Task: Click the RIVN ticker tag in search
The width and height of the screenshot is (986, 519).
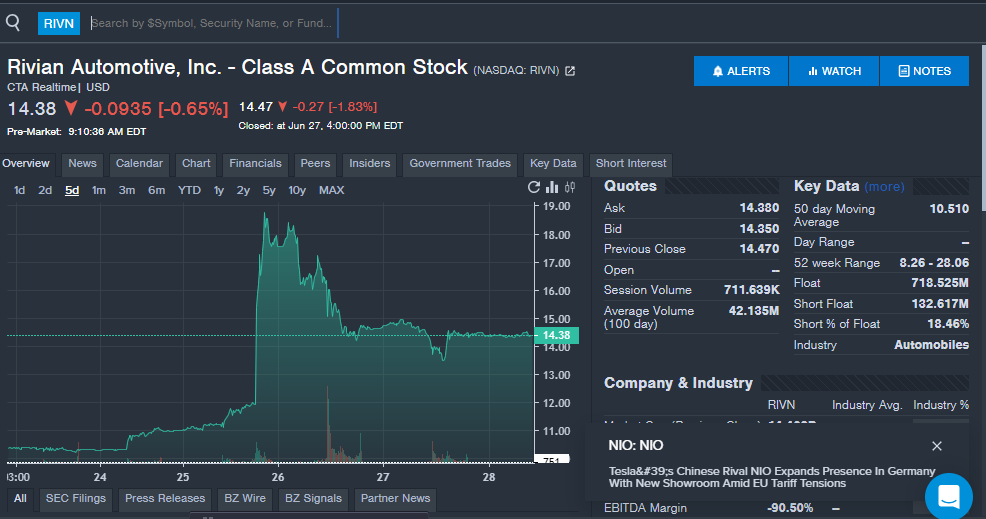Action: tap(58, 23)
